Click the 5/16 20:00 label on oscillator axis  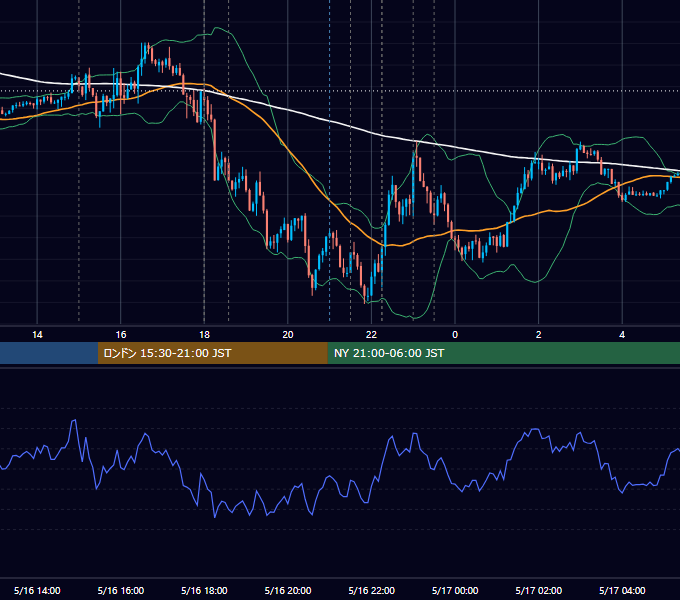pyautogui.click(x=288, y=590)
